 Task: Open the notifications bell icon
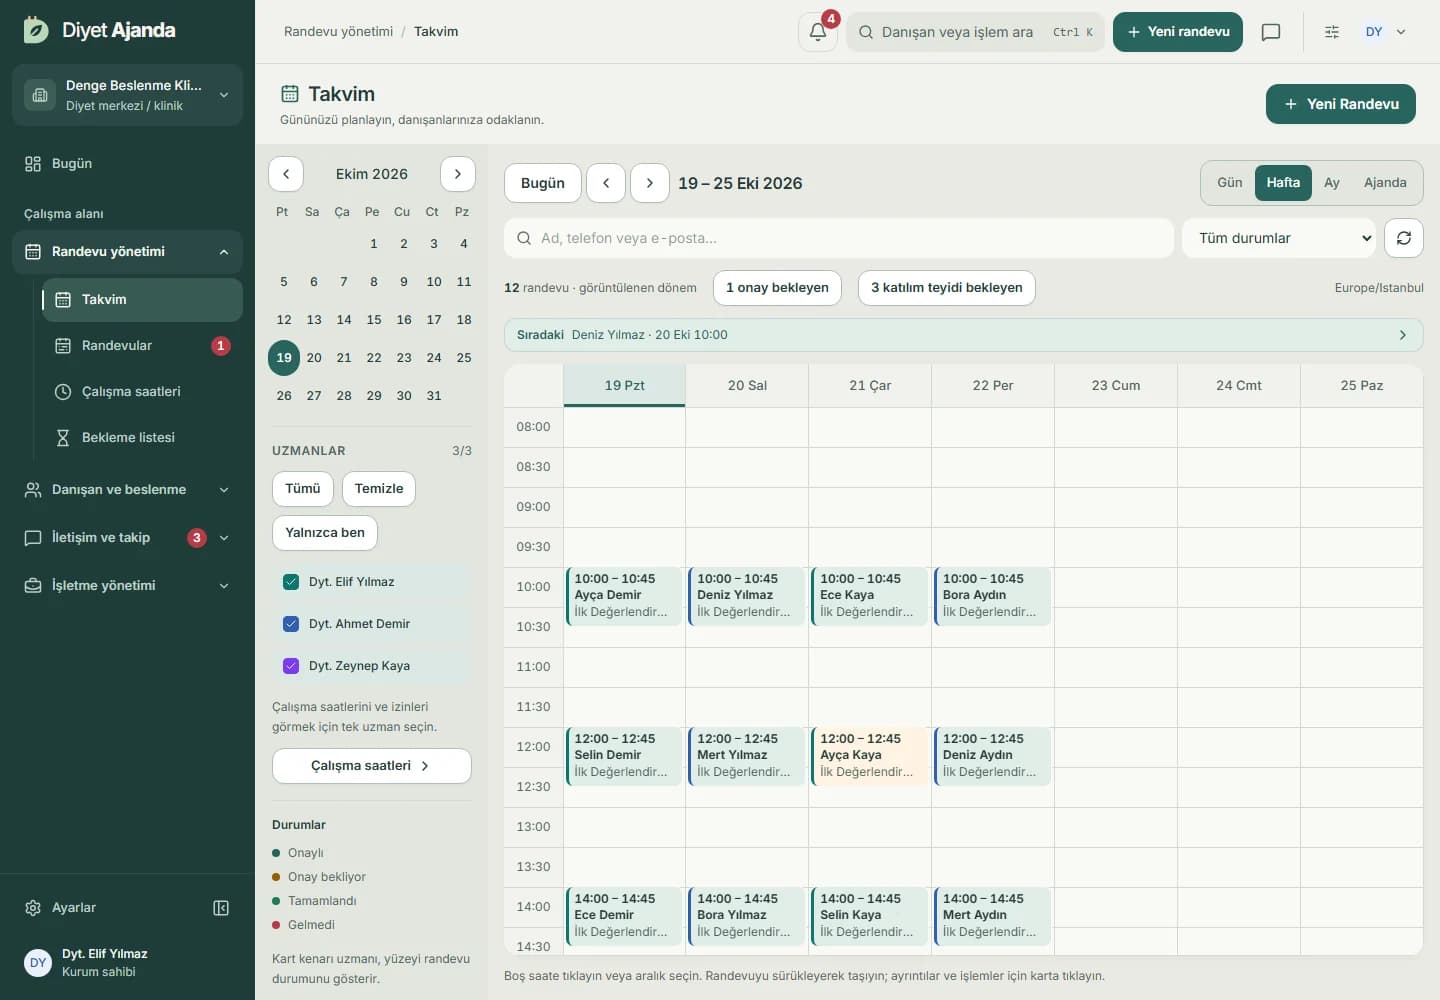(x=817, y=32)
